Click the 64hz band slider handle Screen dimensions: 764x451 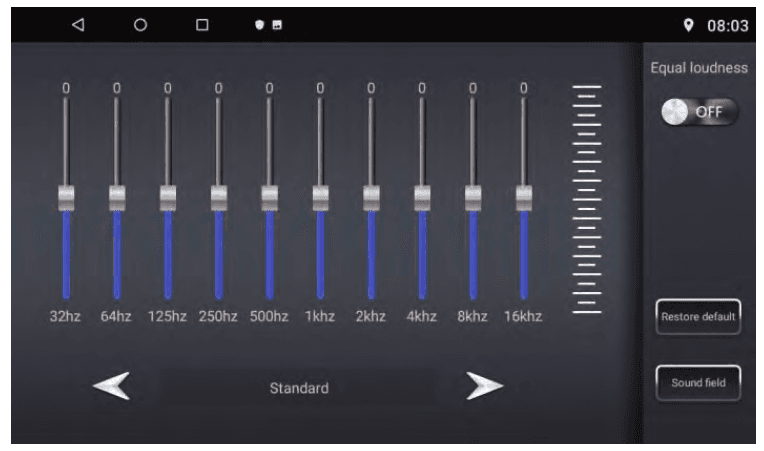click(x=117, y=197)
